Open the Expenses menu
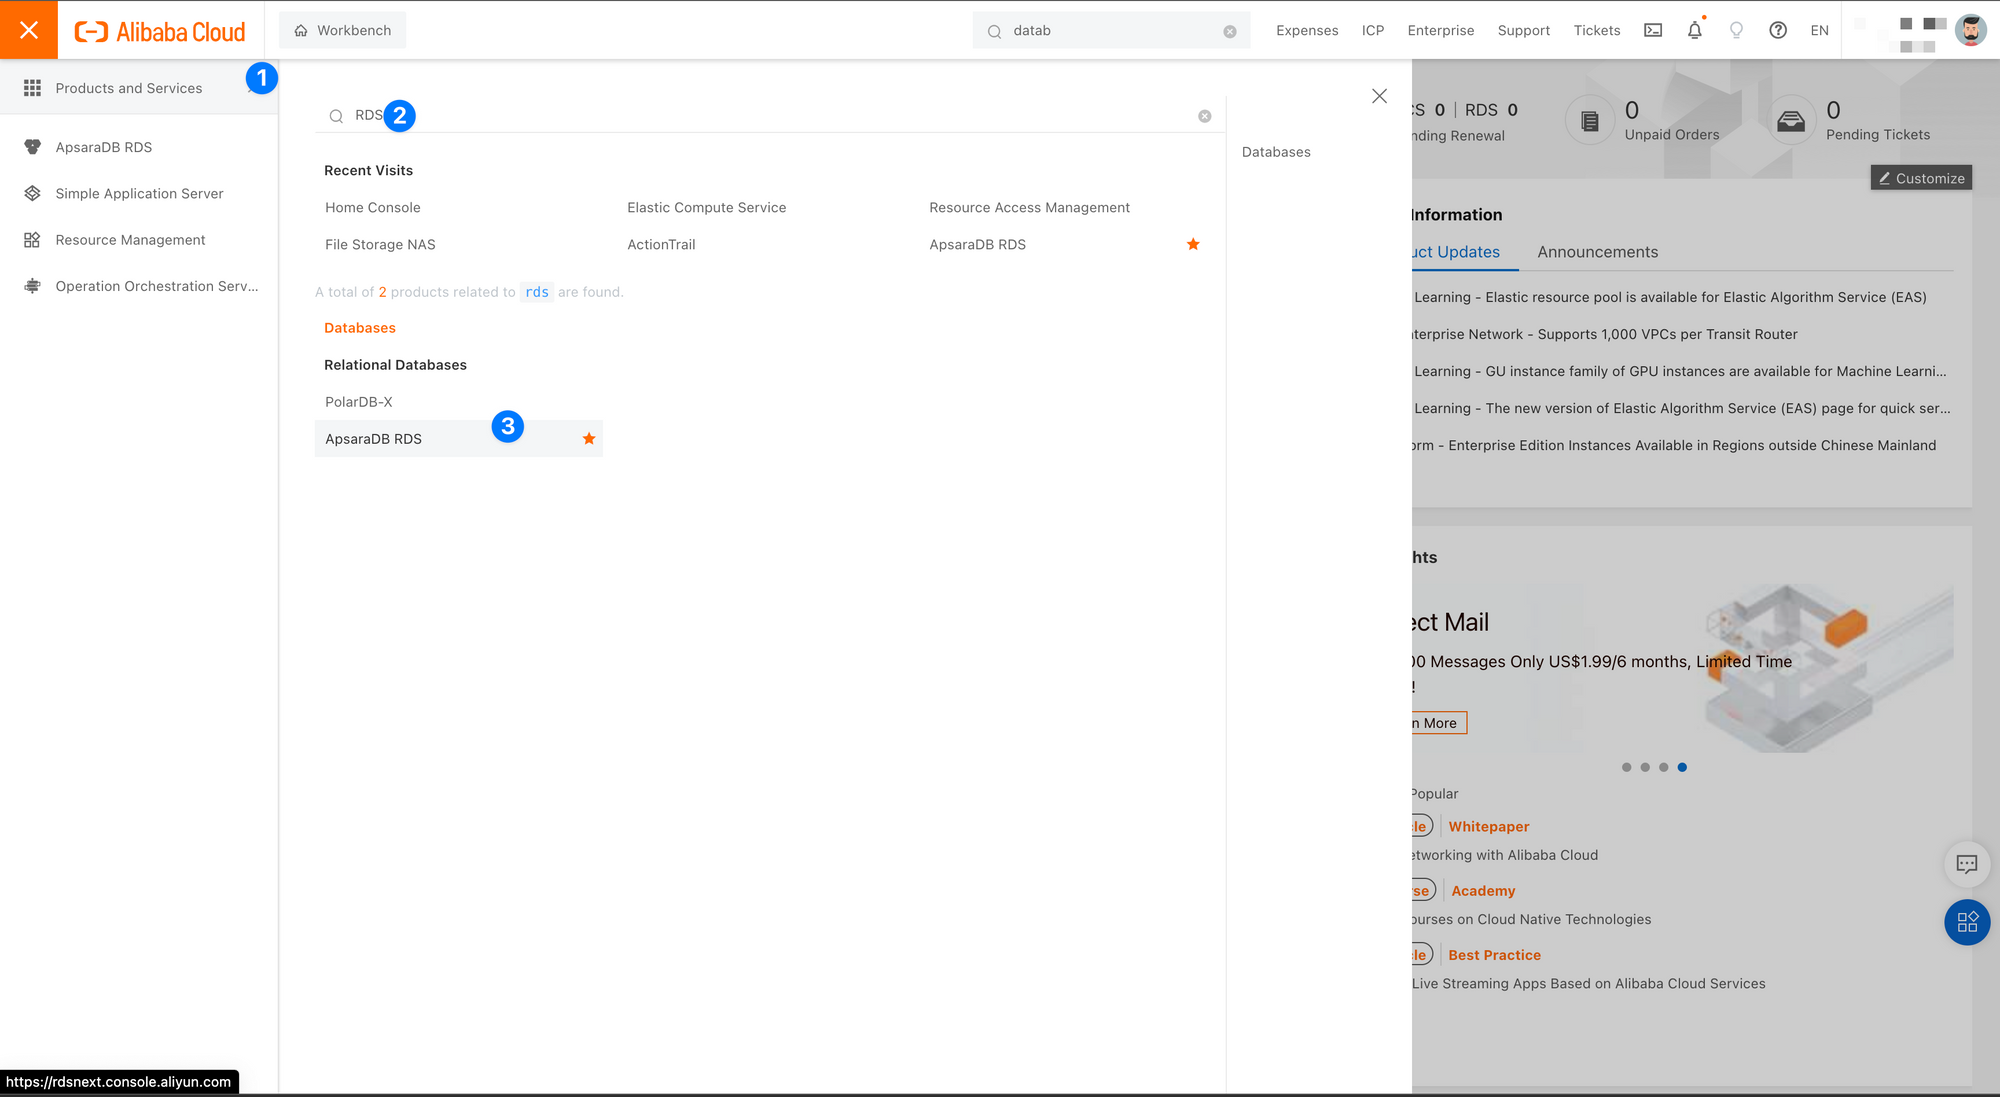2000x1097 pixels. click(x=1306, y=30)
